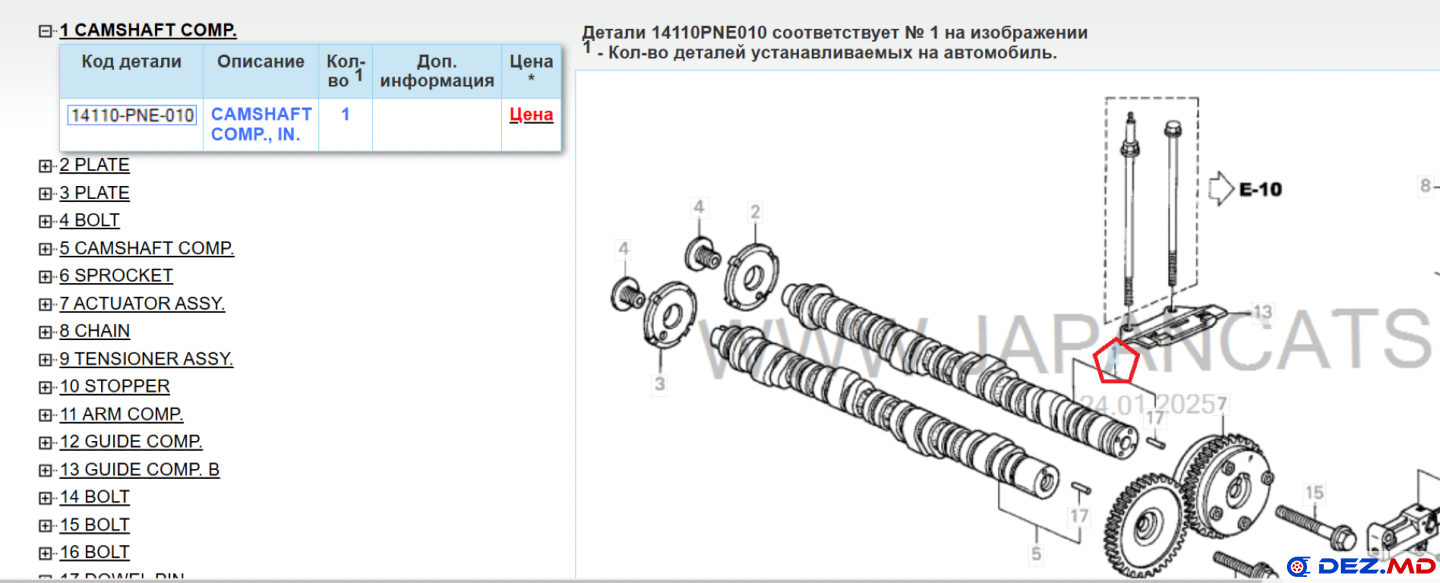
Task: Expand the 6 SPROCKET node
Action: click(x=45, y=276)
